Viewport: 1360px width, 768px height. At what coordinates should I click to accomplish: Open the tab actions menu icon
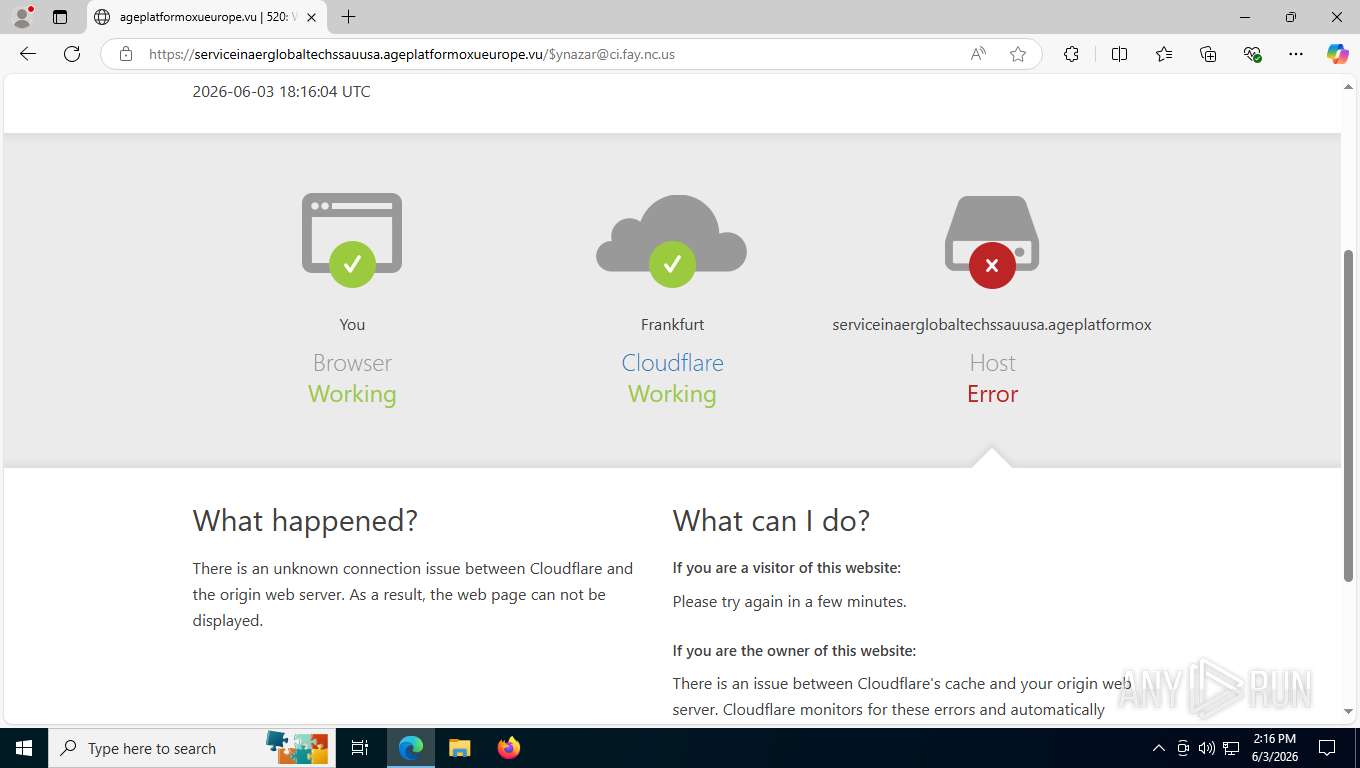[60, 17]
